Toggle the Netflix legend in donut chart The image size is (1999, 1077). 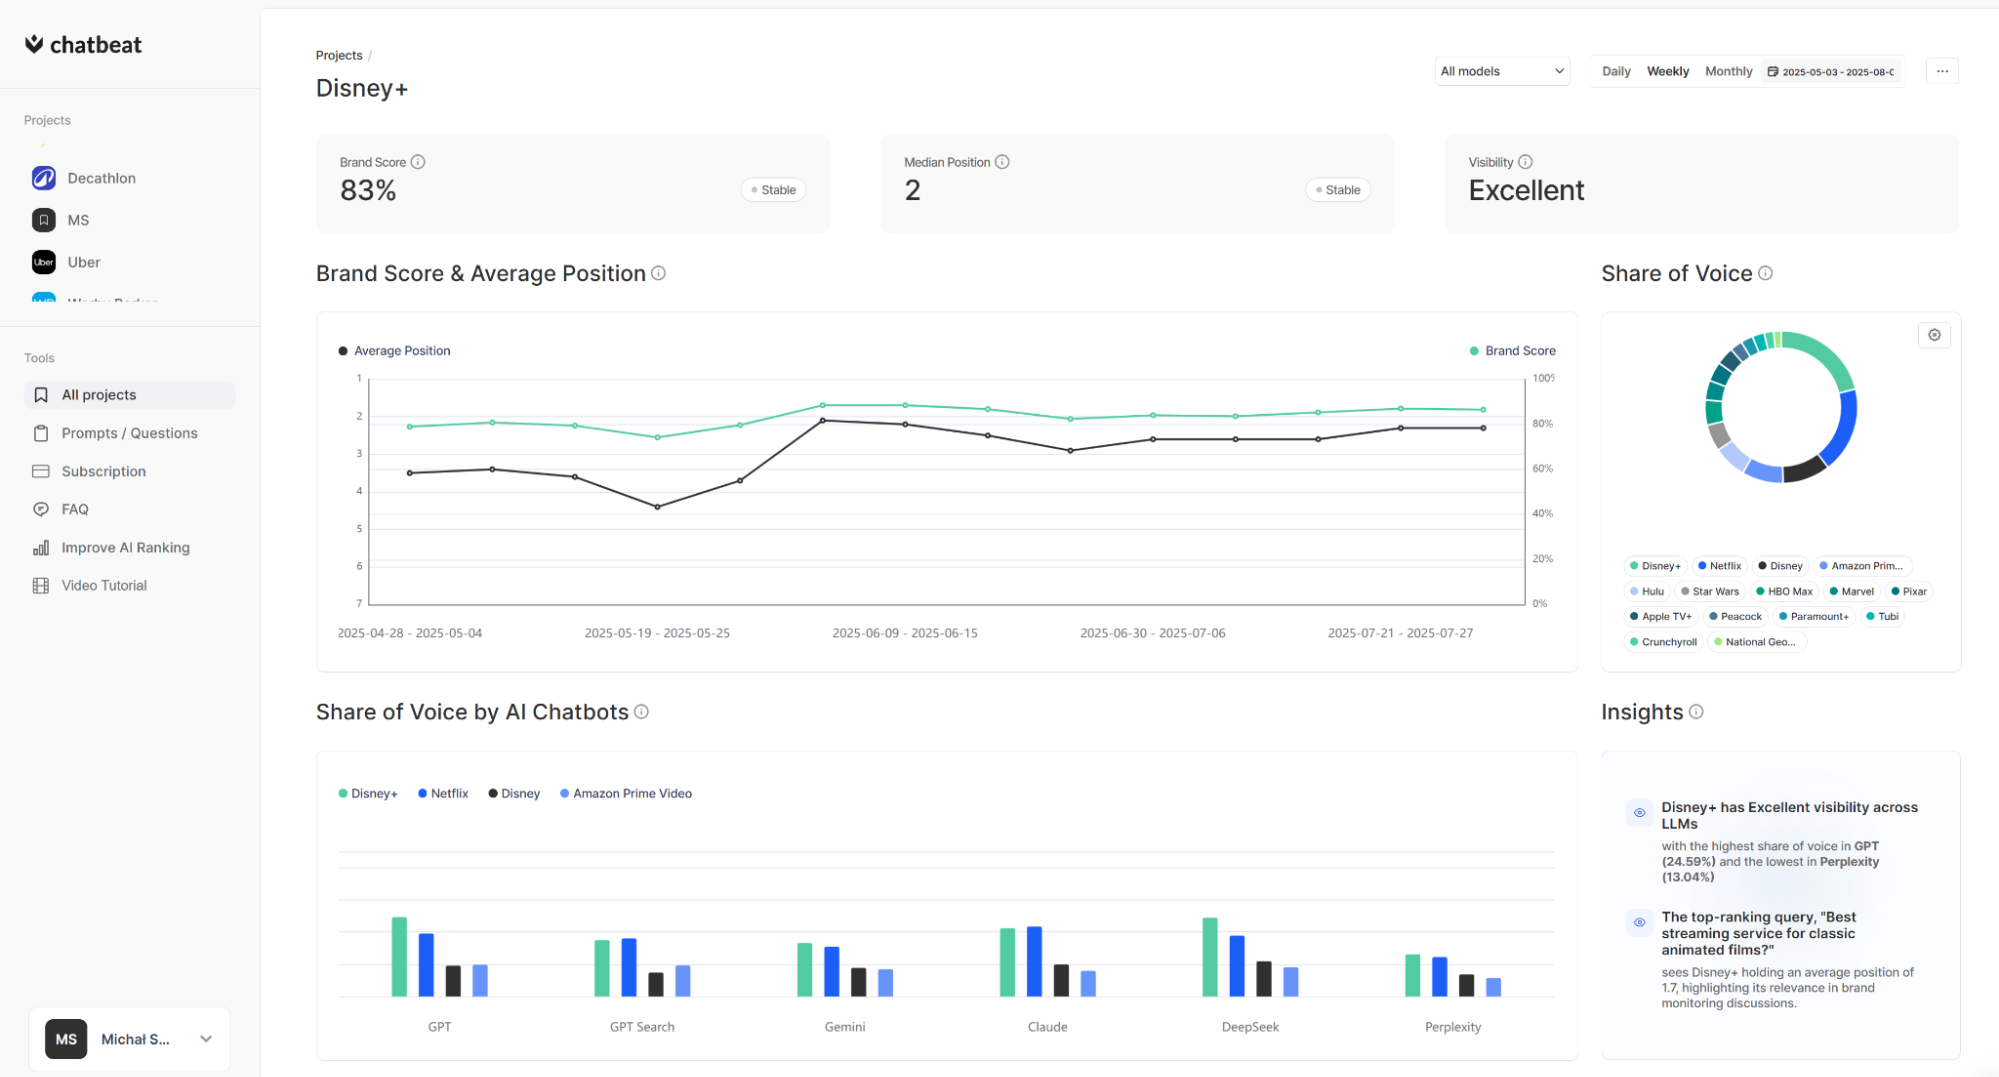coord(1720,566)
